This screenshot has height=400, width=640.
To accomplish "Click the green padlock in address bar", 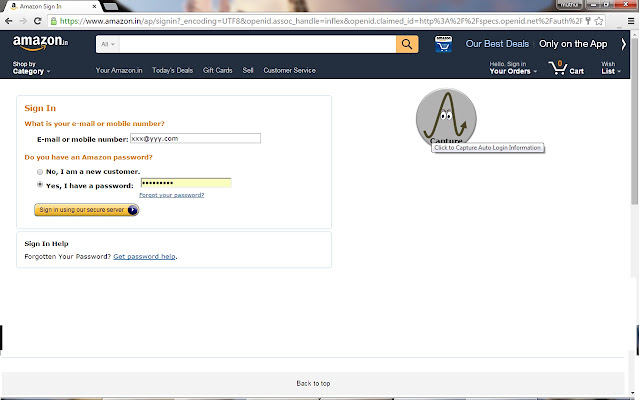I will click(53, 21).
